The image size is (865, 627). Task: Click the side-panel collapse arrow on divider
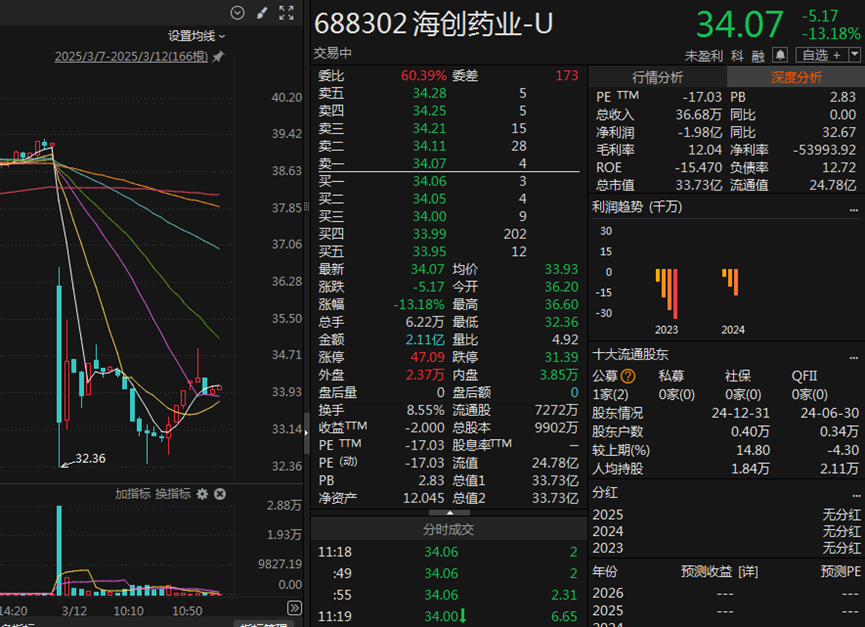click(x=306, y=433)
